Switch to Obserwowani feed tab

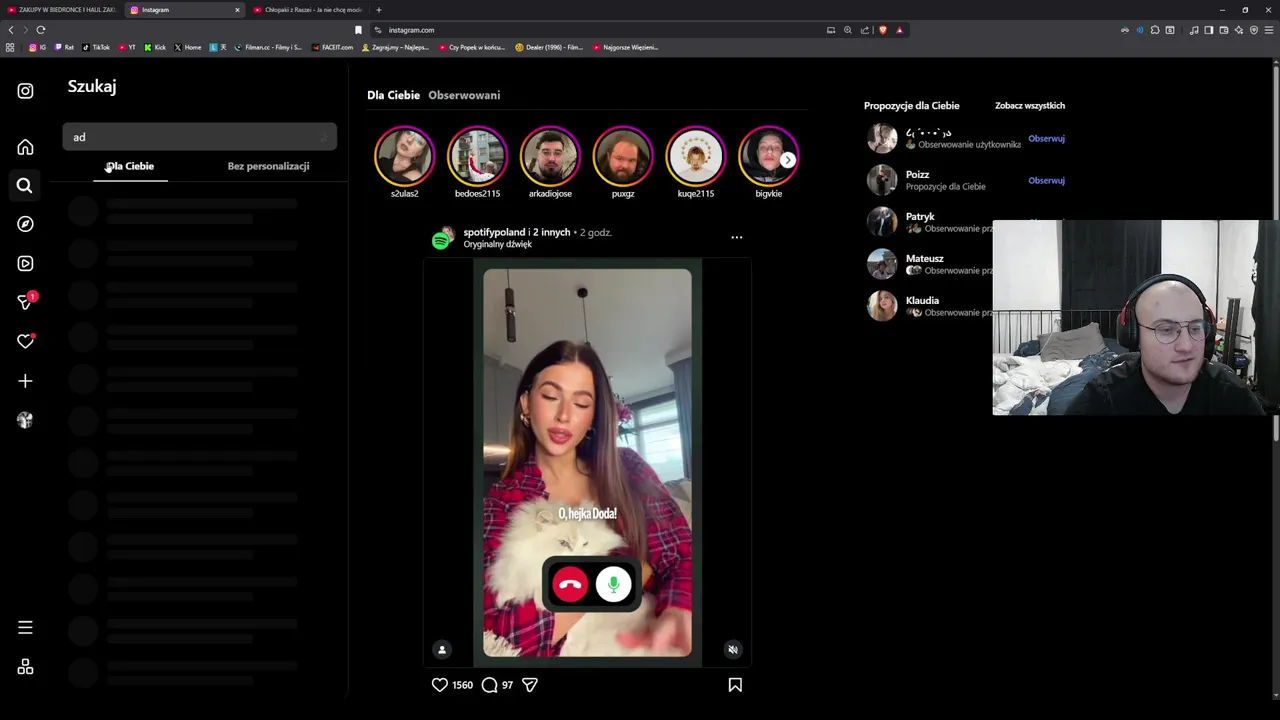tap(464, 95)
